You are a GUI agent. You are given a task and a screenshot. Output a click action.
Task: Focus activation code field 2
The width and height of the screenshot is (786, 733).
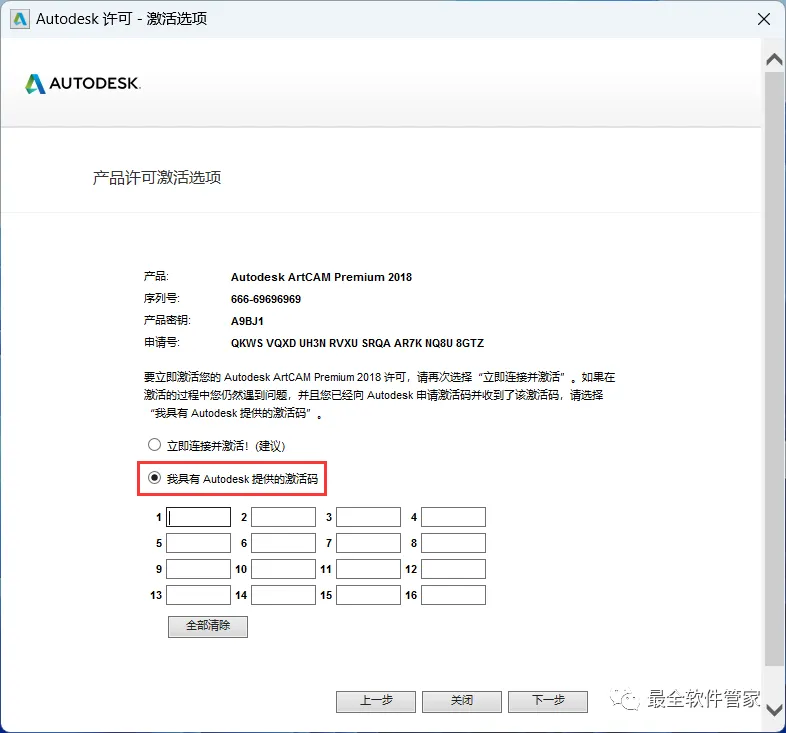click(x=283, y=517)
